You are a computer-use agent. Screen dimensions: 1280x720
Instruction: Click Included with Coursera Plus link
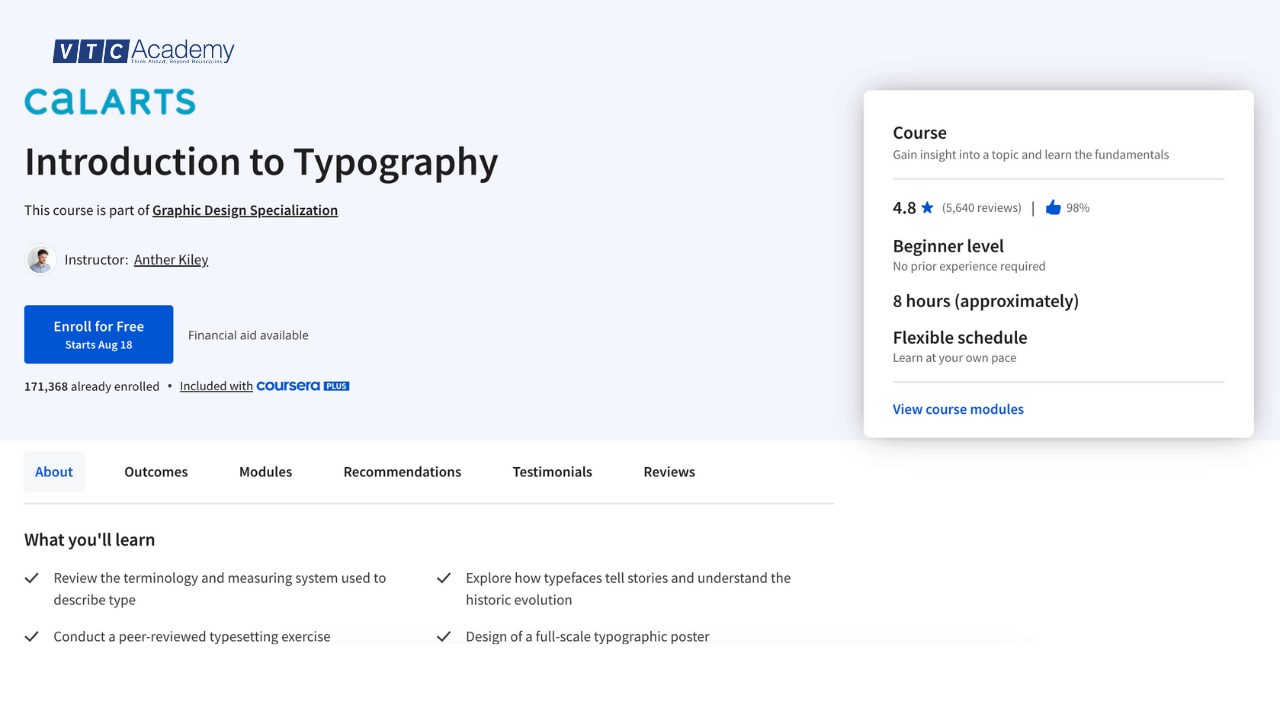coord(216,385)
